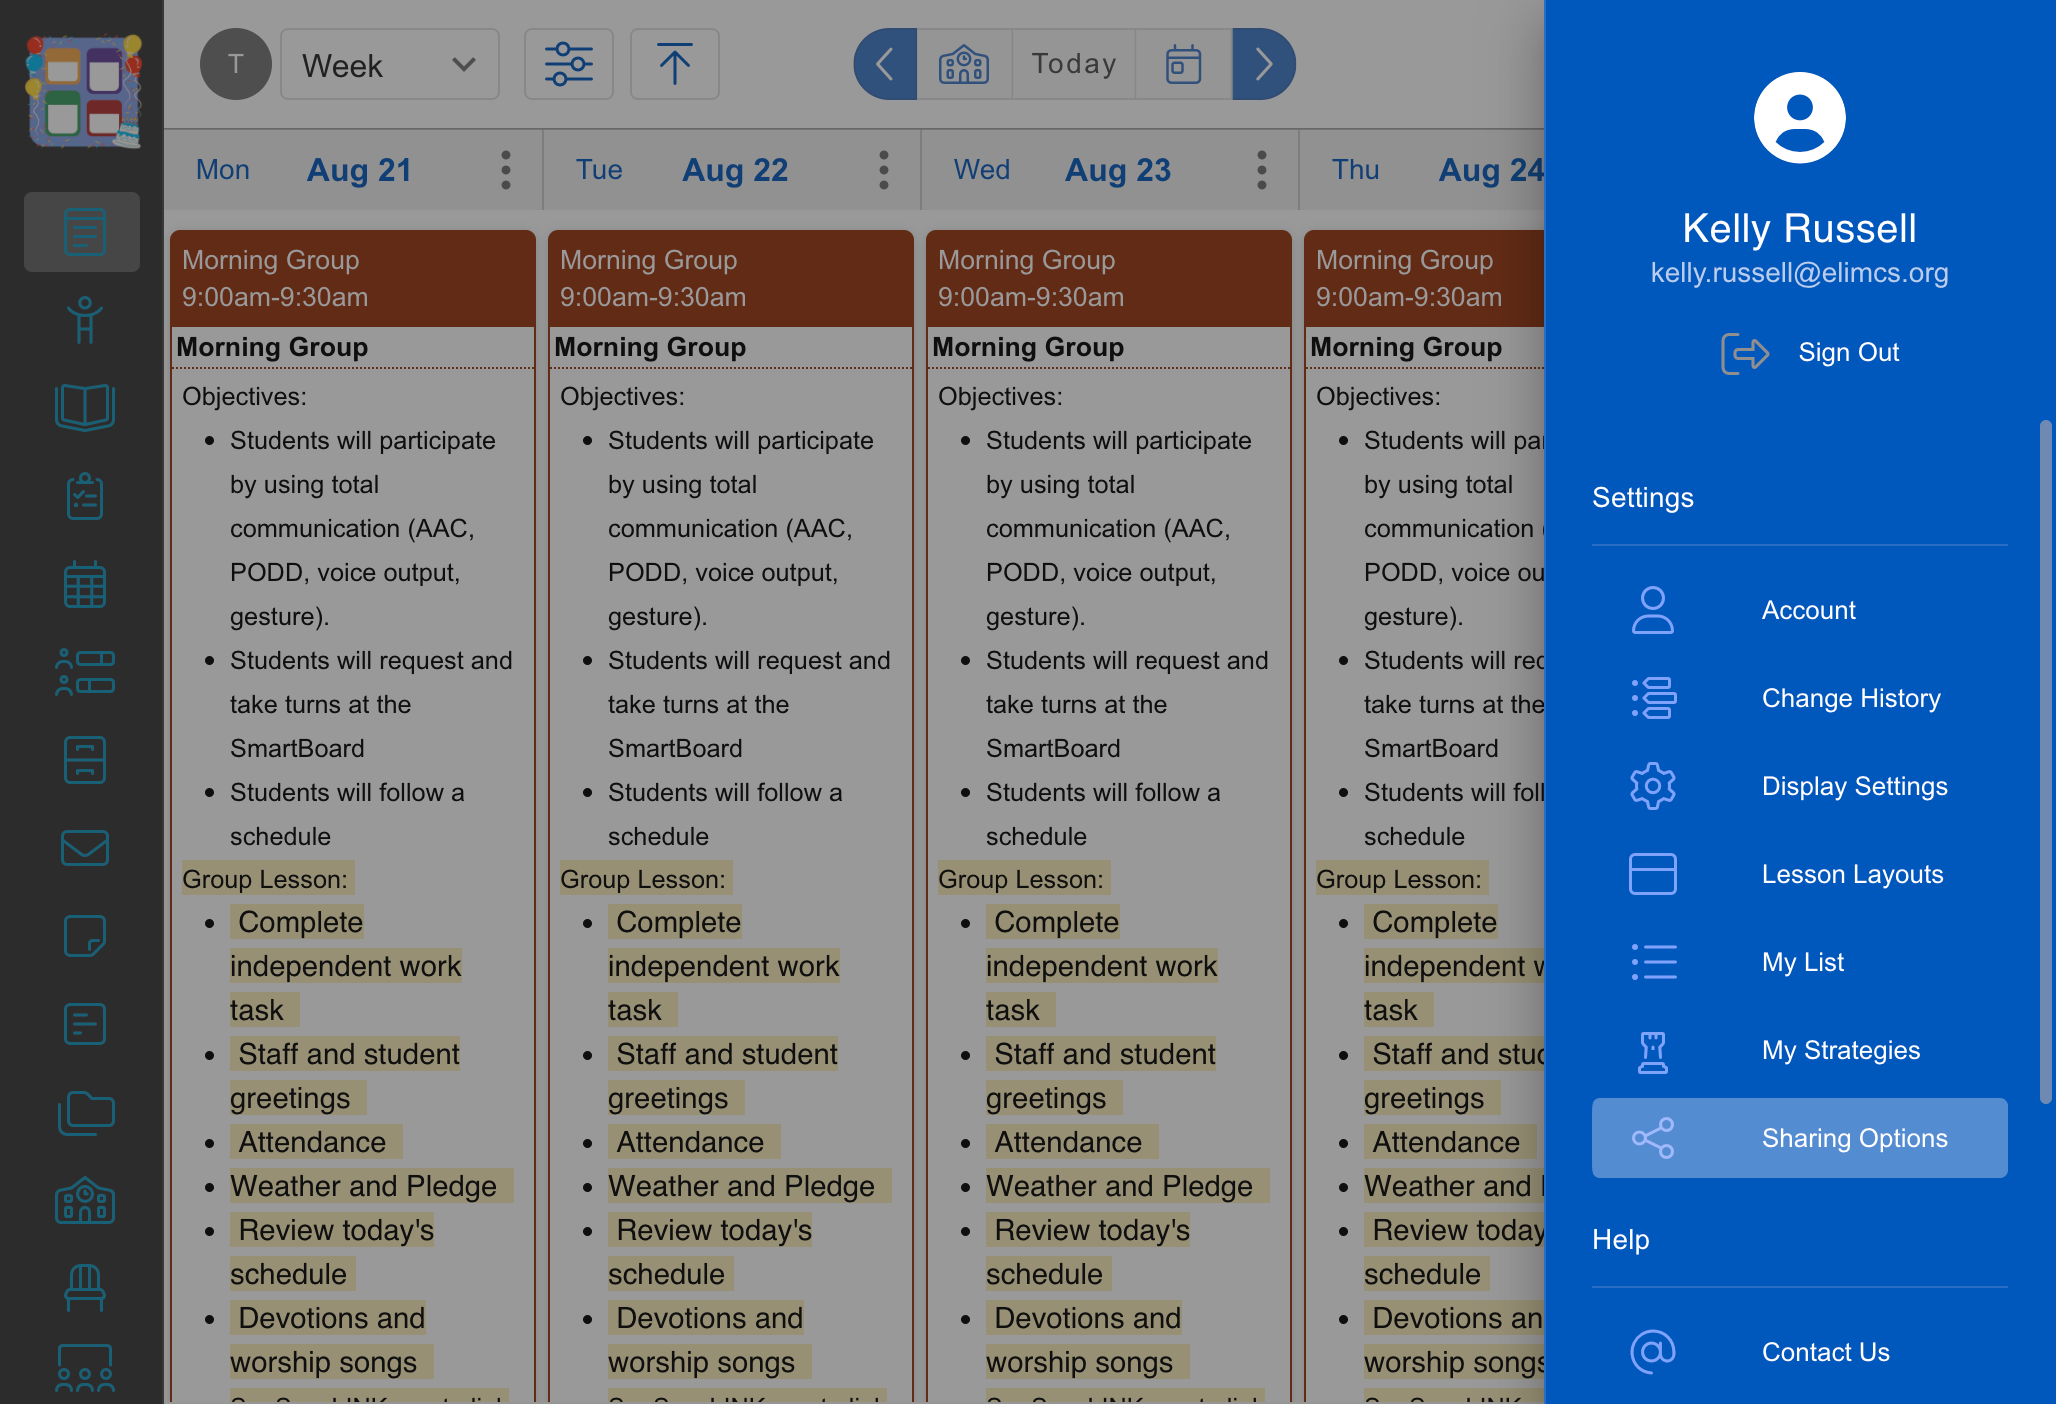Open Display Settings
The width and height of the screenshot is (2056, 1404).
[1800, 786]
